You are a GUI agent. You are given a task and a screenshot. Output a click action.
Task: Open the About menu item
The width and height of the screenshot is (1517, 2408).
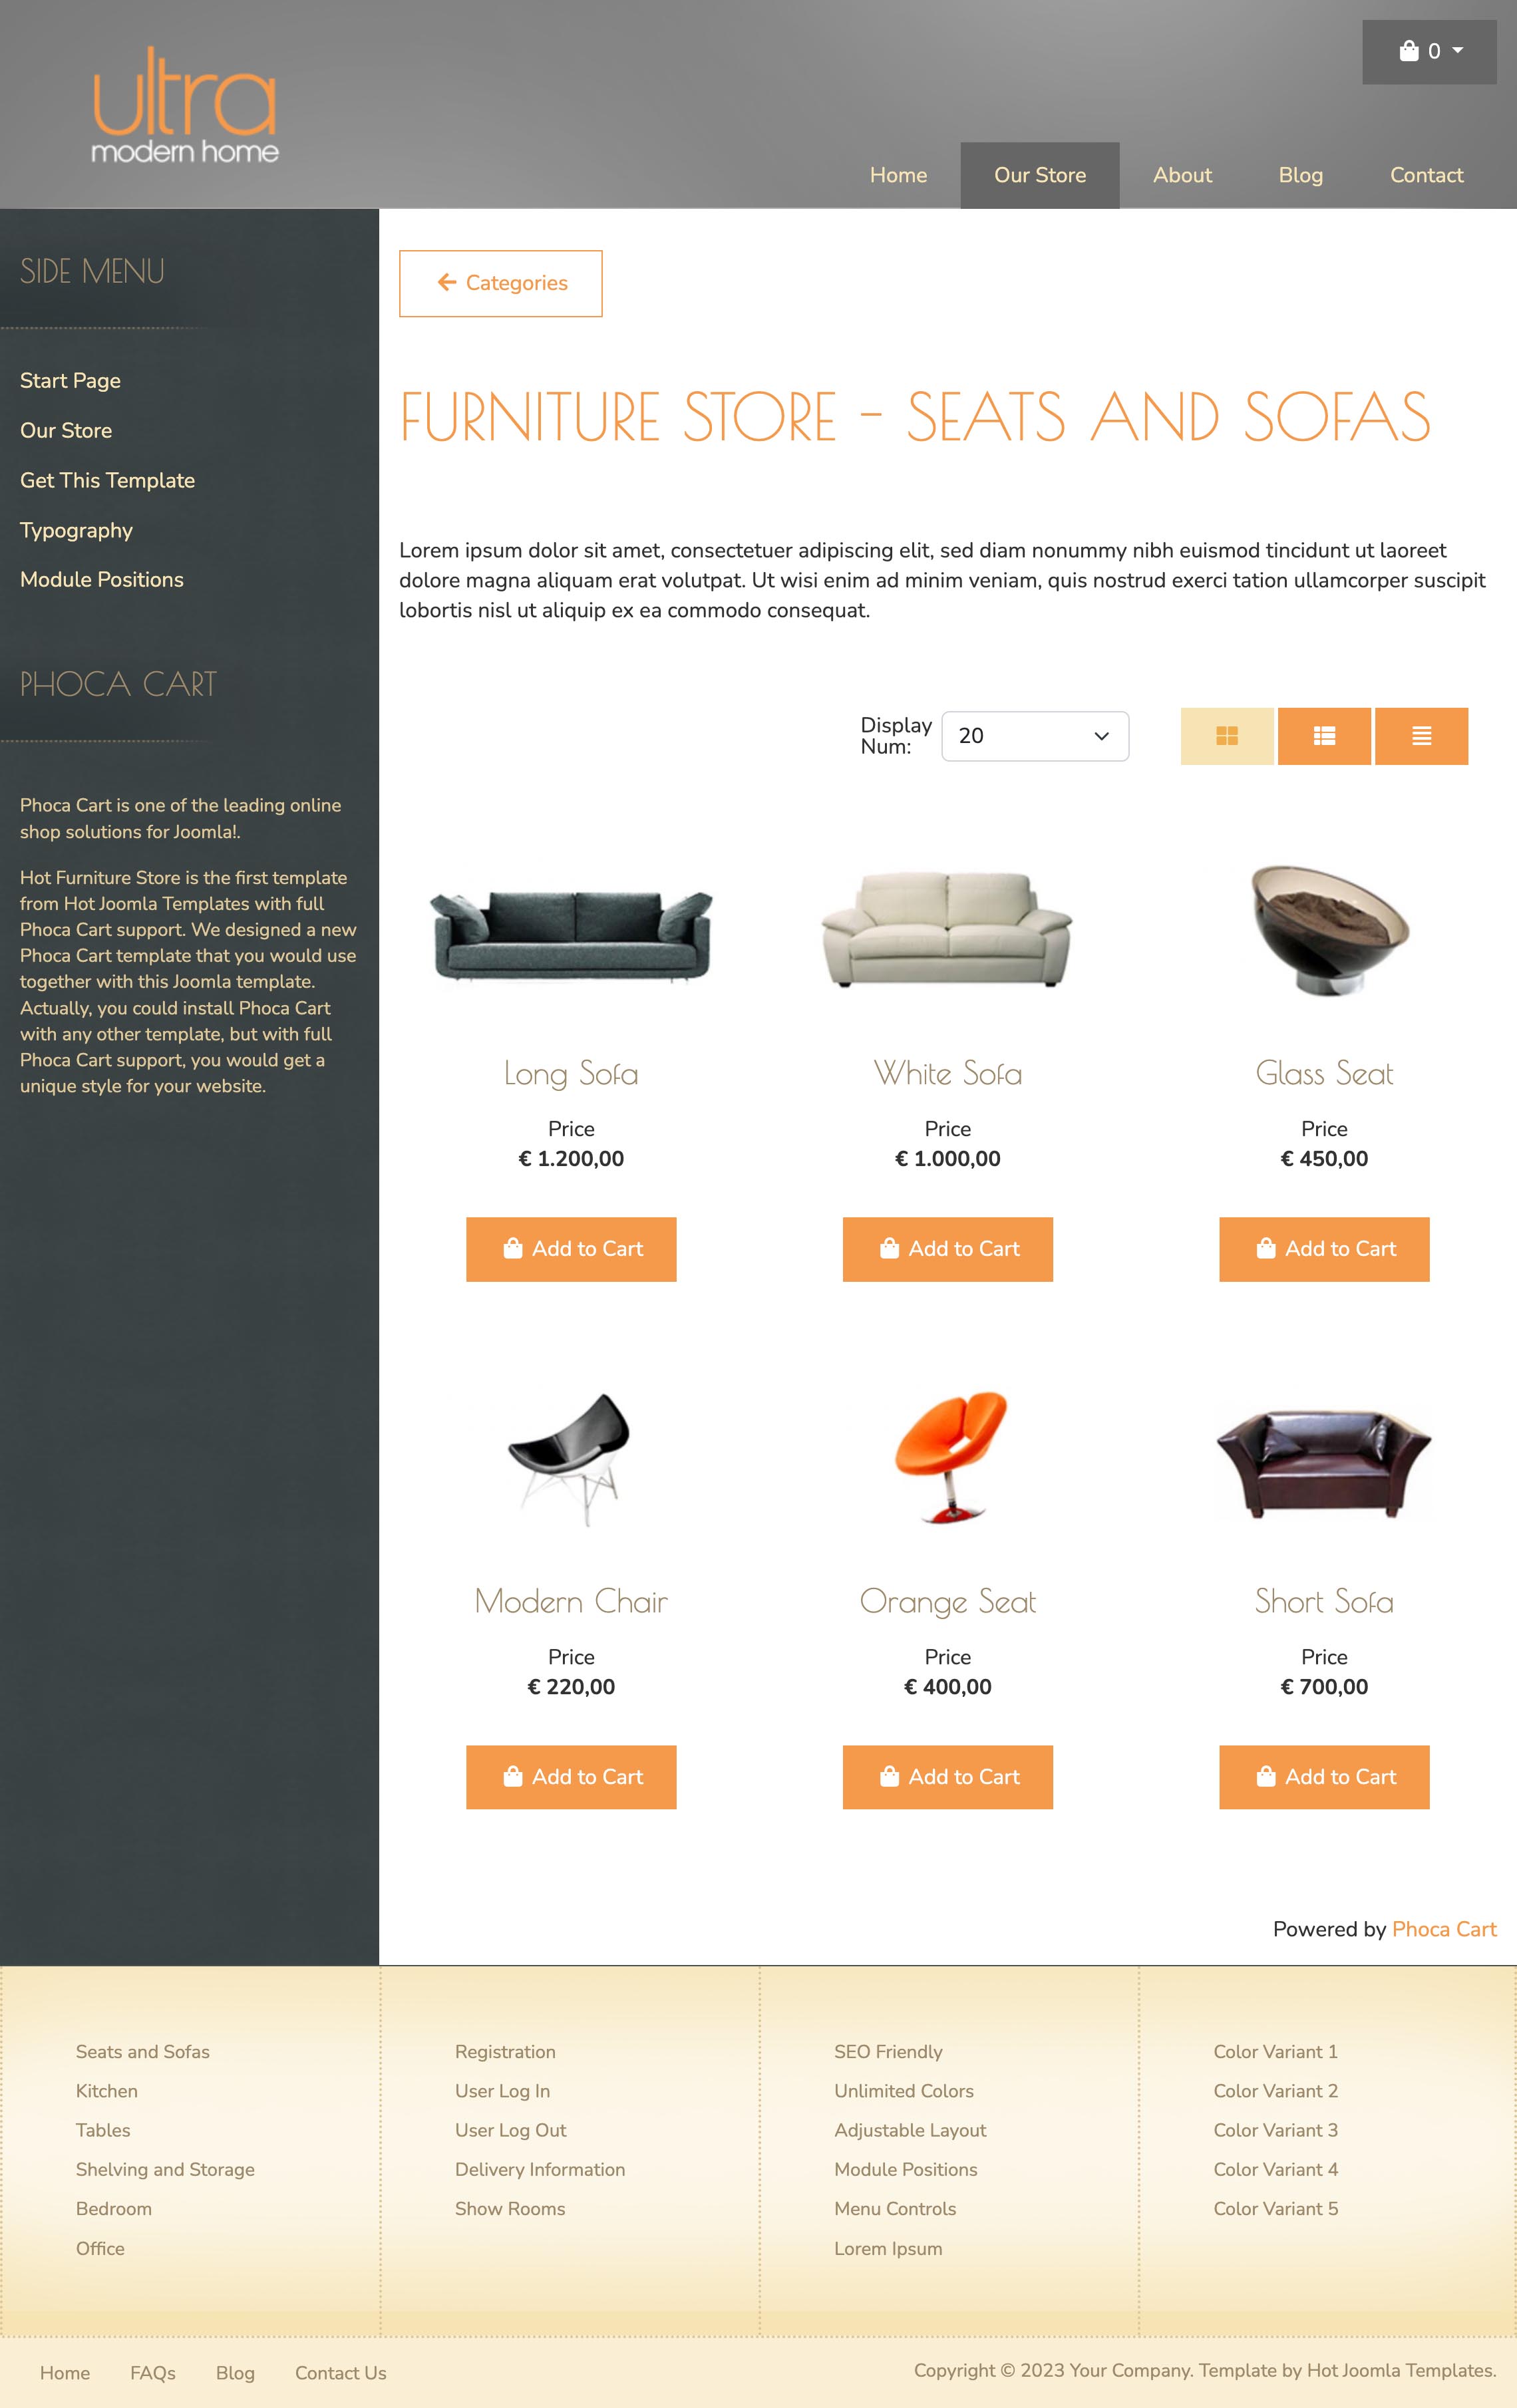coord(1182,175)
